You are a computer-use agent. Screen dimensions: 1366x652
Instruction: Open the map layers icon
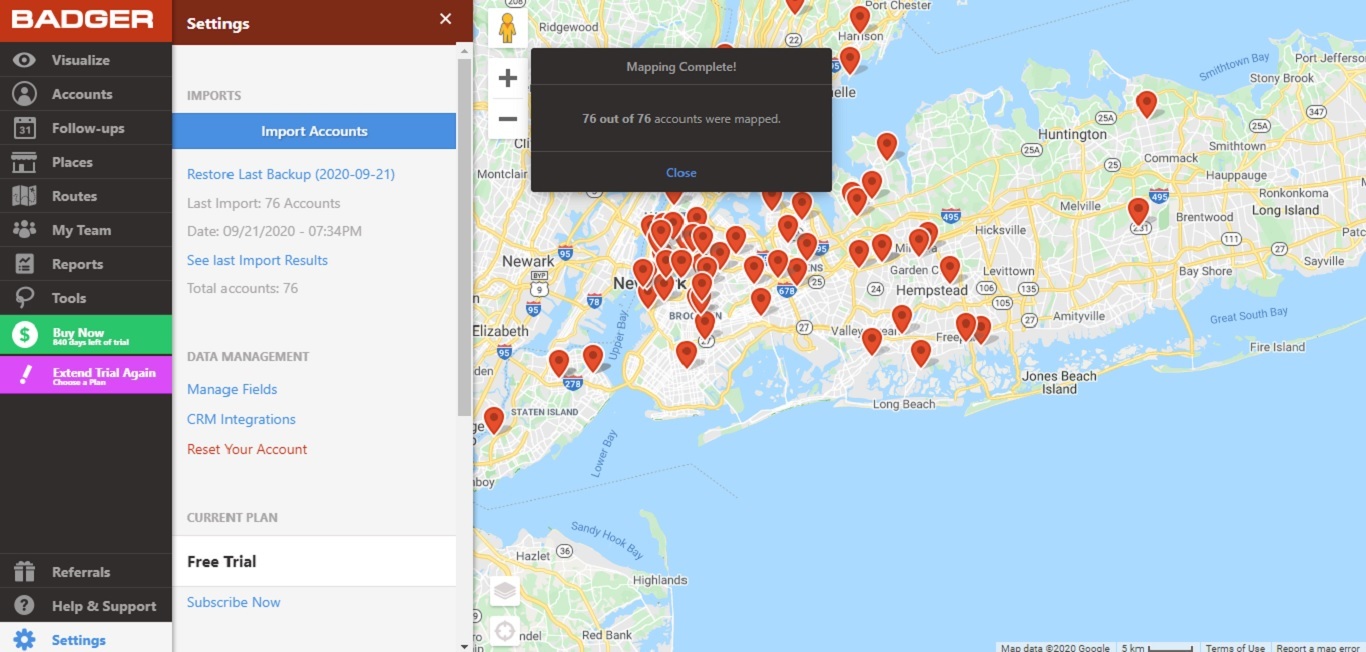505,591
